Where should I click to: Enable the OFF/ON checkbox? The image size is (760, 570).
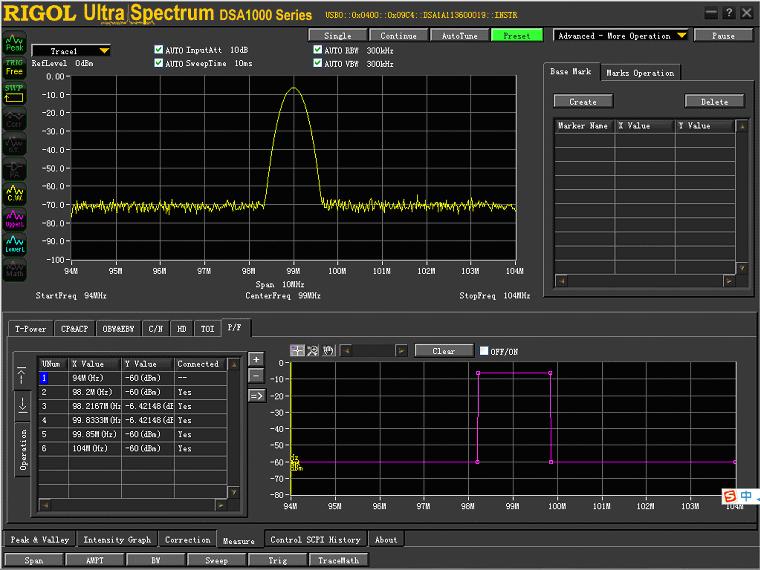484,351
